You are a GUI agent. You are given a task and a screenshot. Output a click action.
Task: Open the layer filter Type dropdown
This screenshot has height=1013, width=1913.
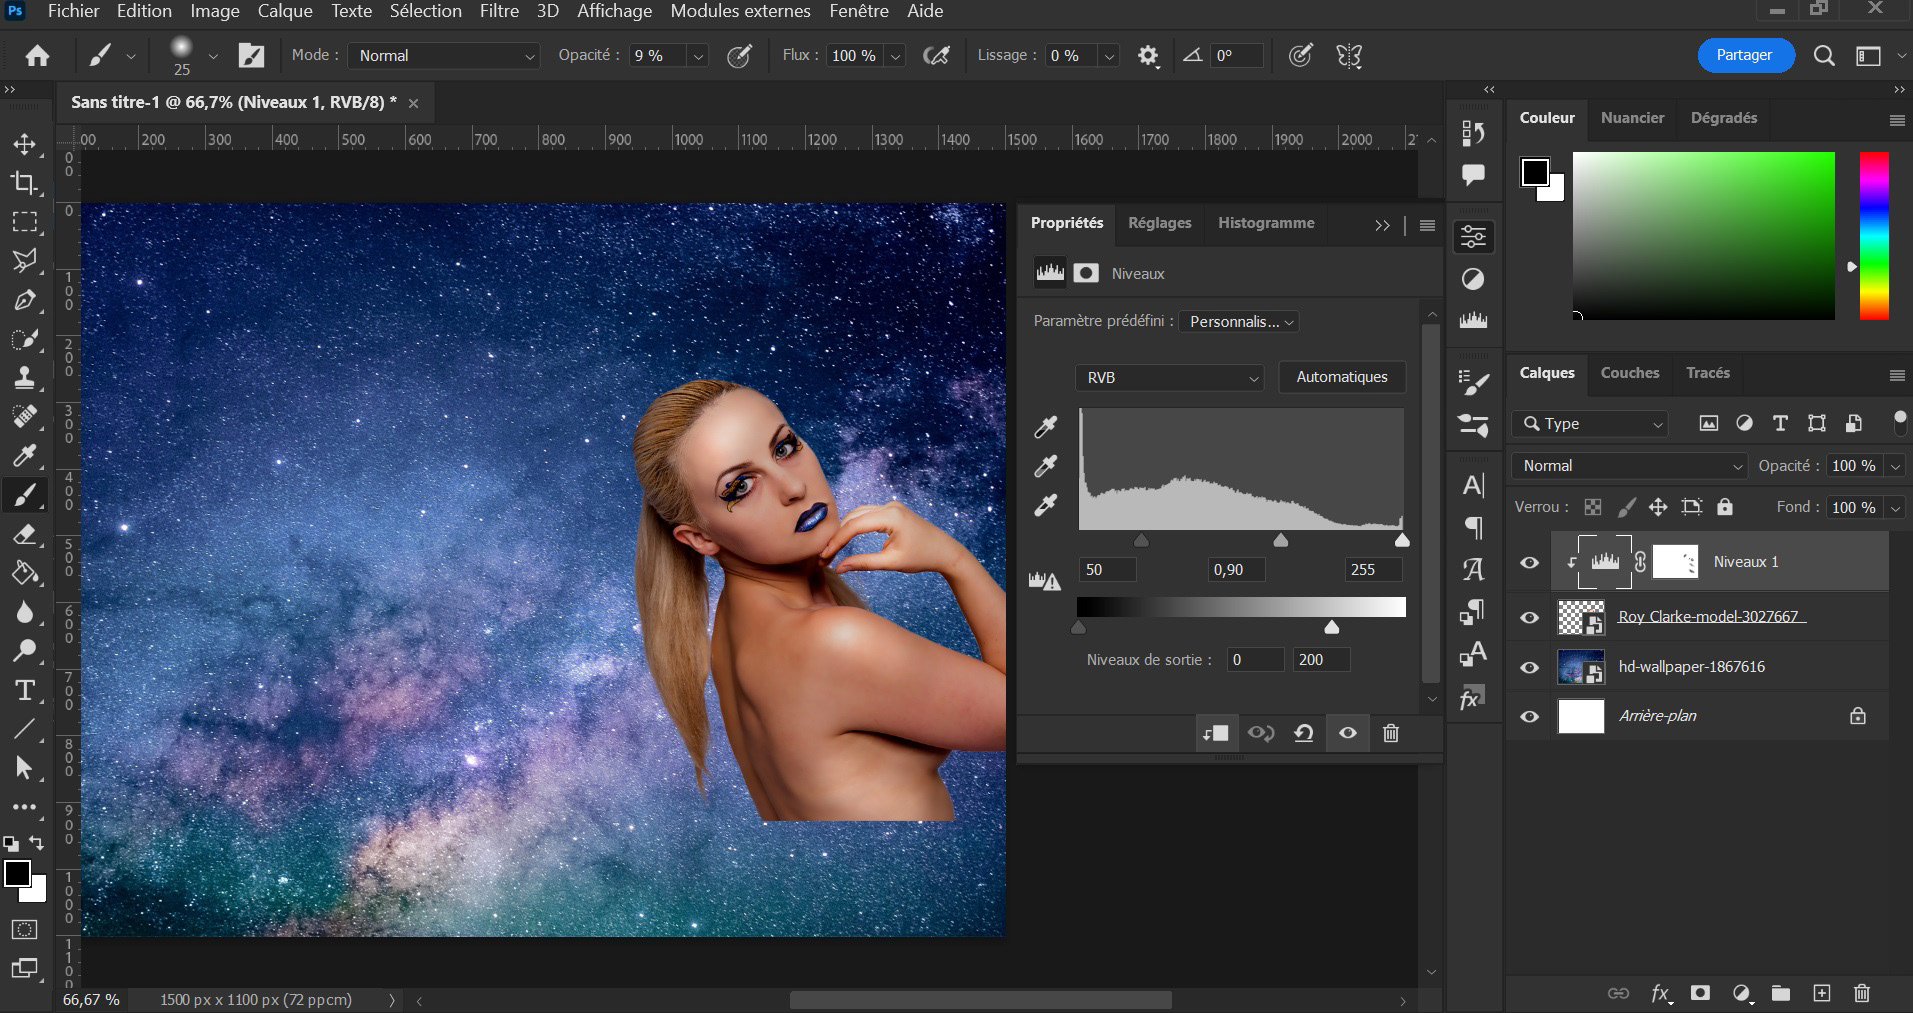pyautogui.click(x=1590, y=424)
